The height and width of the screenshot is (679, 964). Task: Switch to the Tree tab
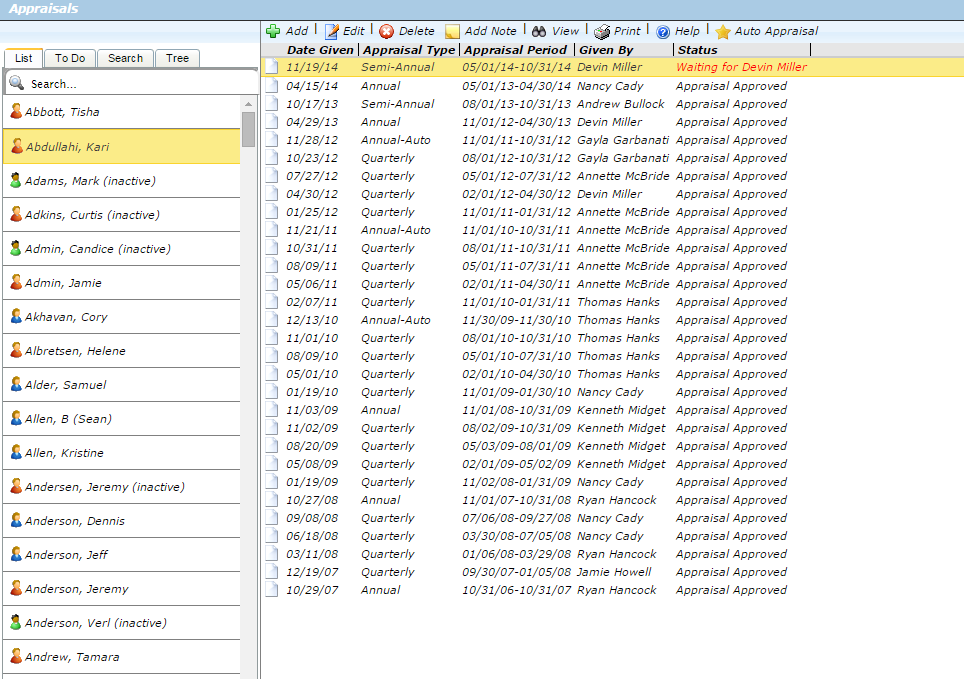pos(178,58)
